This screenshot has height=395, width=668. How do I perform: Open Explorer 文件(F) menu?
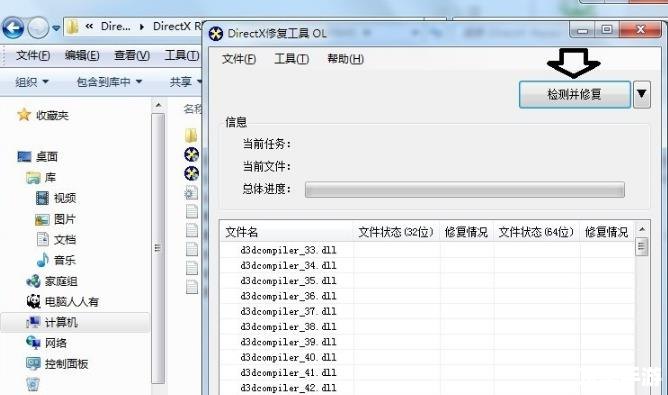click(x=33, y=55)
